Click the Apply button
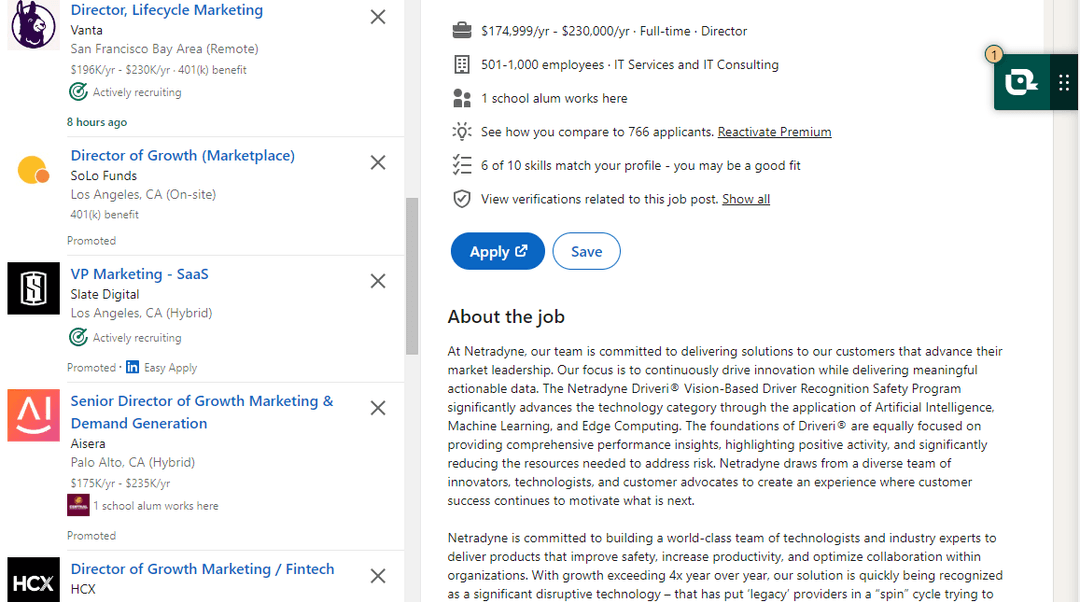1080x602 pixels. coord(497,251)
